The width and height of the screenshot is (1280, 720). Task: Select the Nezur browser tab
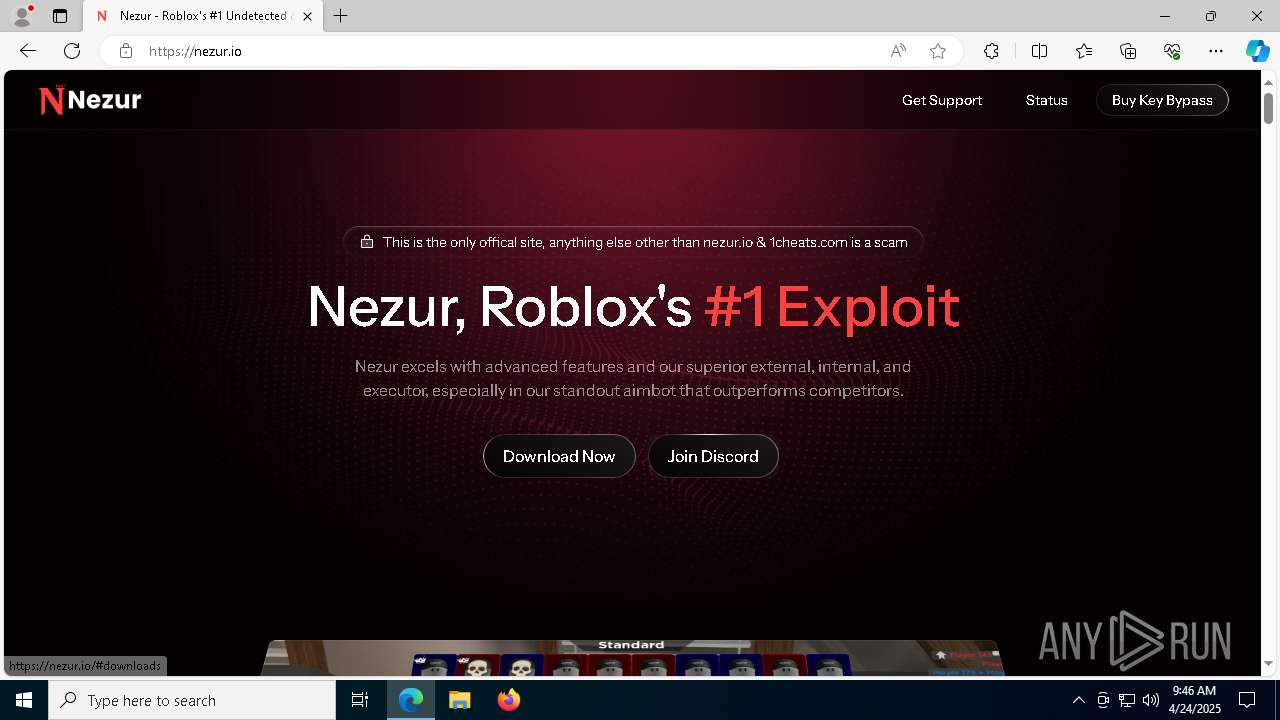(203, 16)
